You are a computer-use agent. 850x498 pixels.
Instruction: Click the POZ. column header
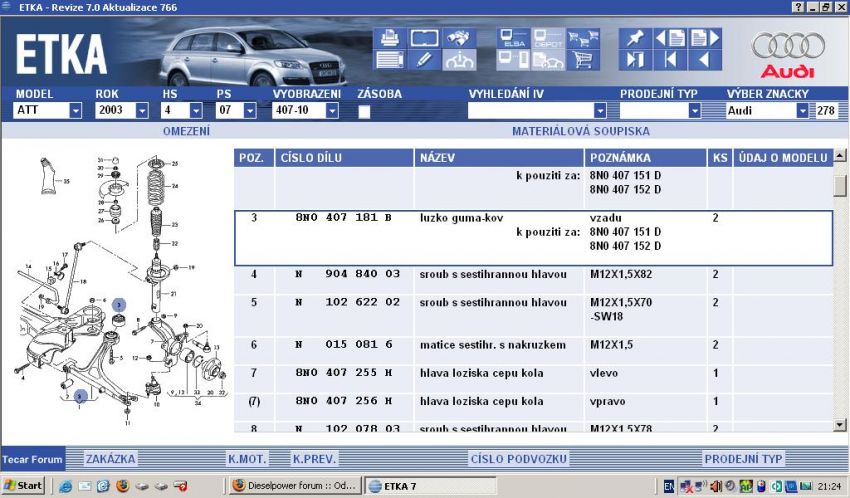(x=254, y=158)
